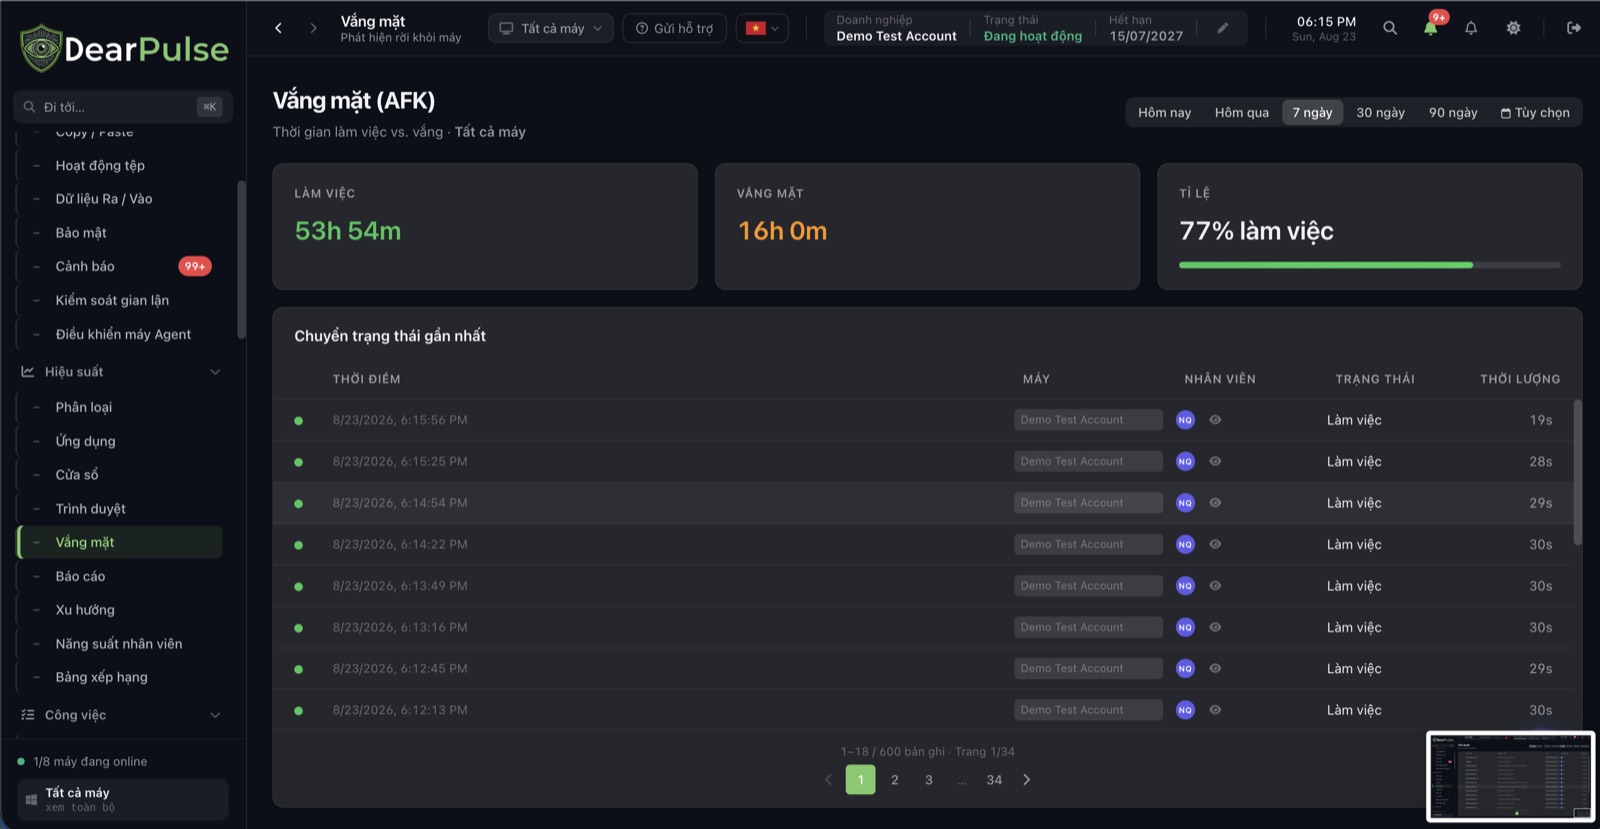Toggle the eye icon in the 6:14:54 PM row
The height and width of the screenshot is (829, 1600).
coord(1215,503)
